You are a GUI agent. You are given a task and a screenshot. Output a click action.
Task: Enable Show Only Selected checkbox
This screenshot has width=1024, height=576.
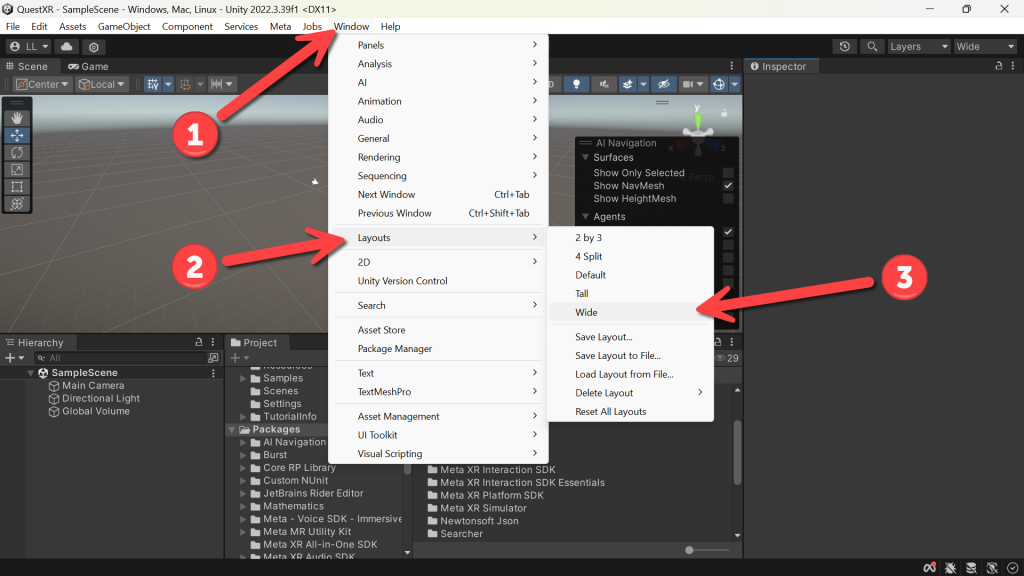pyautogui.click(x=728, y=173)
